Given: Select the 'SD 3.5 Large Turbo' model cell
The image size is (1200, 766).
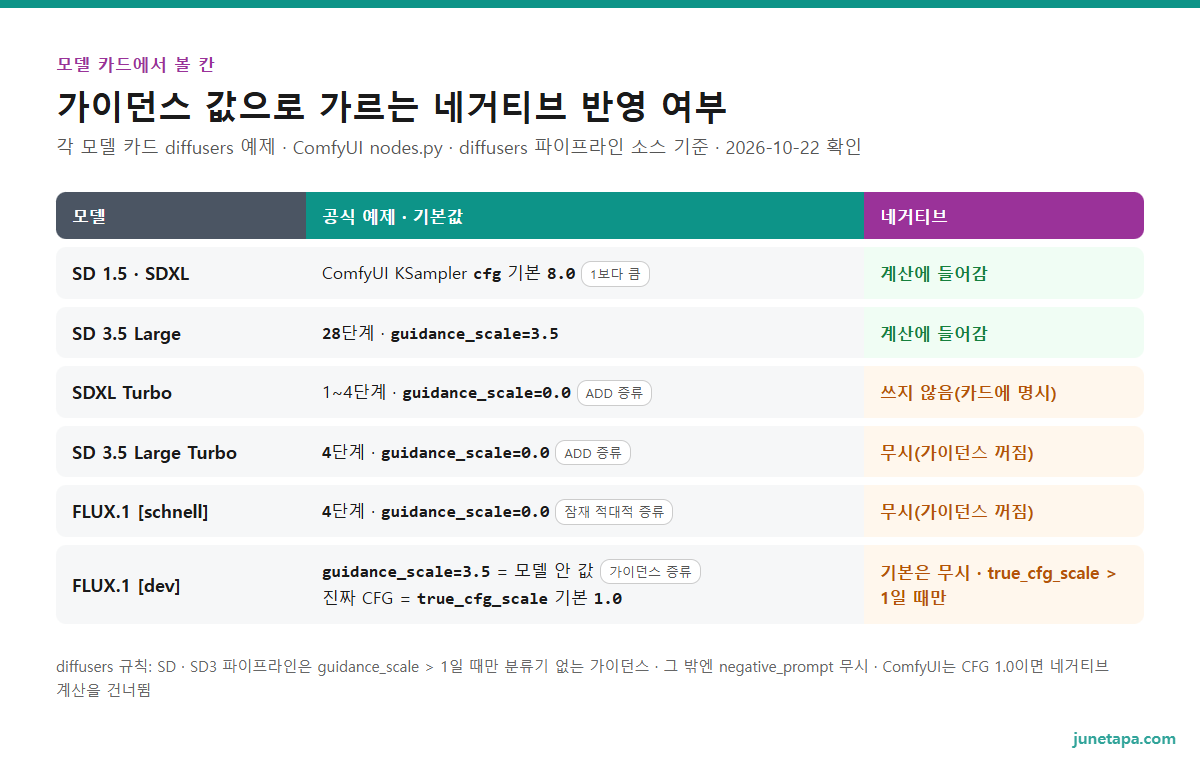Looking at the screenshot, I should click(x=181, y=452).
